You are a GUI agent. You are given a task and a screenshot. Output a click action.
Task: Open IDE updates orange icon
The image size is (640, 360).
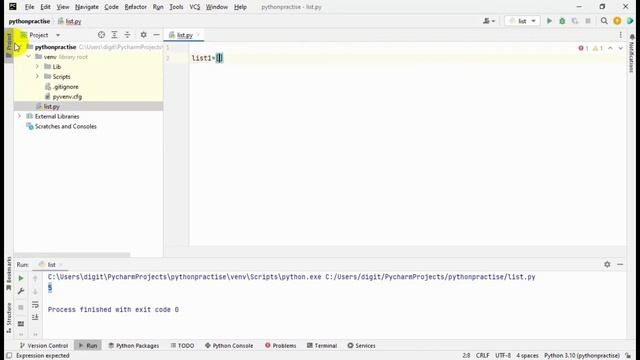(617, 21)
